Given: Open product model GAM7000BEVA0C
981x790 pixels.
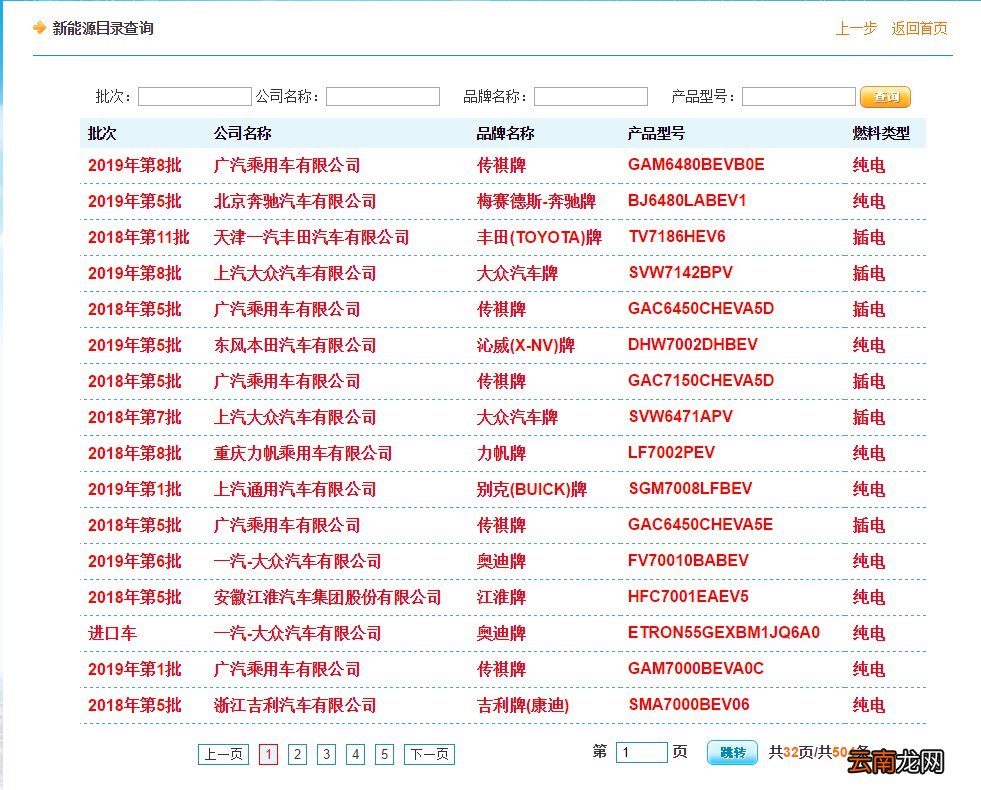Looking at the screenshot, I should point(696,669).
